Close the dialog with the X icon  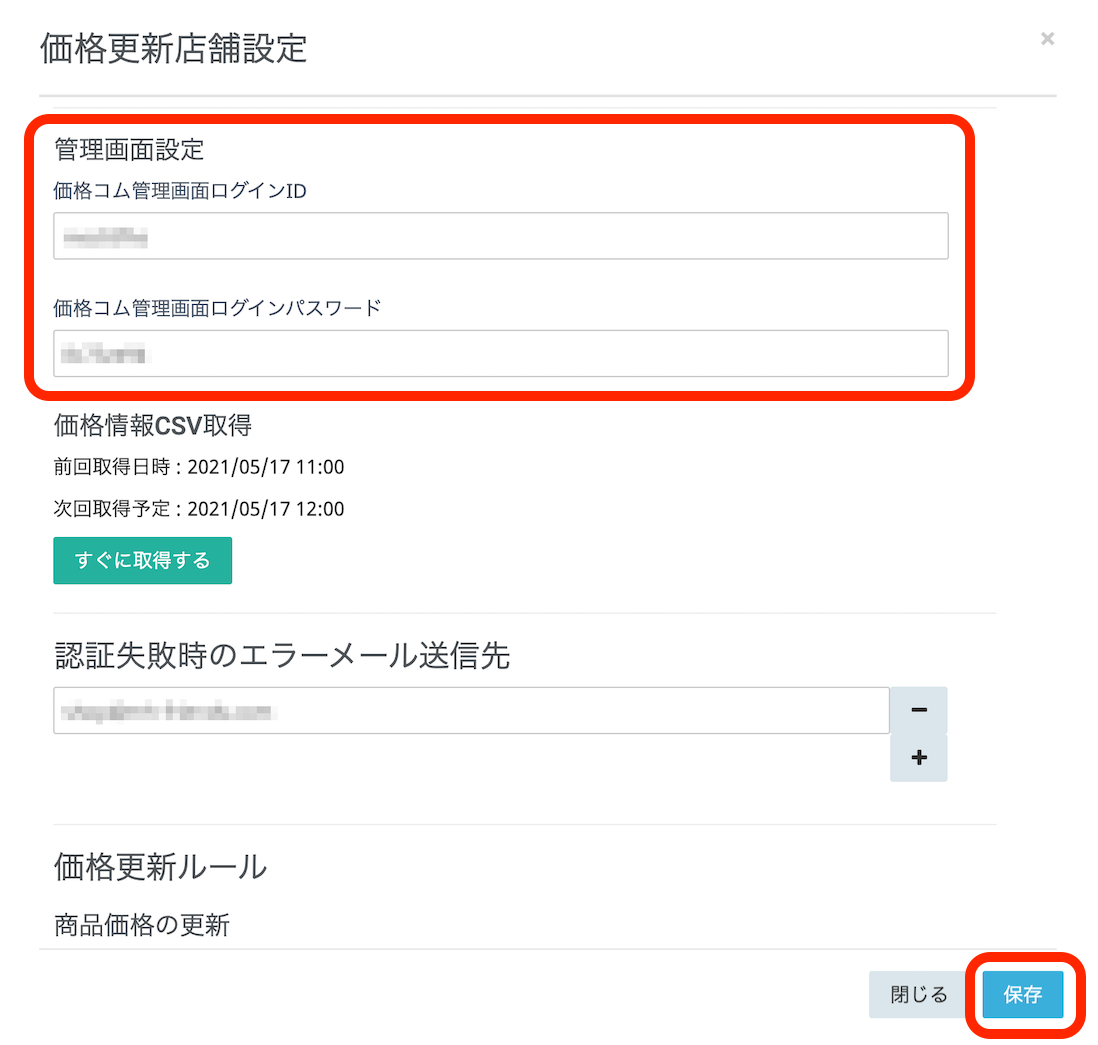[1047, 39]
